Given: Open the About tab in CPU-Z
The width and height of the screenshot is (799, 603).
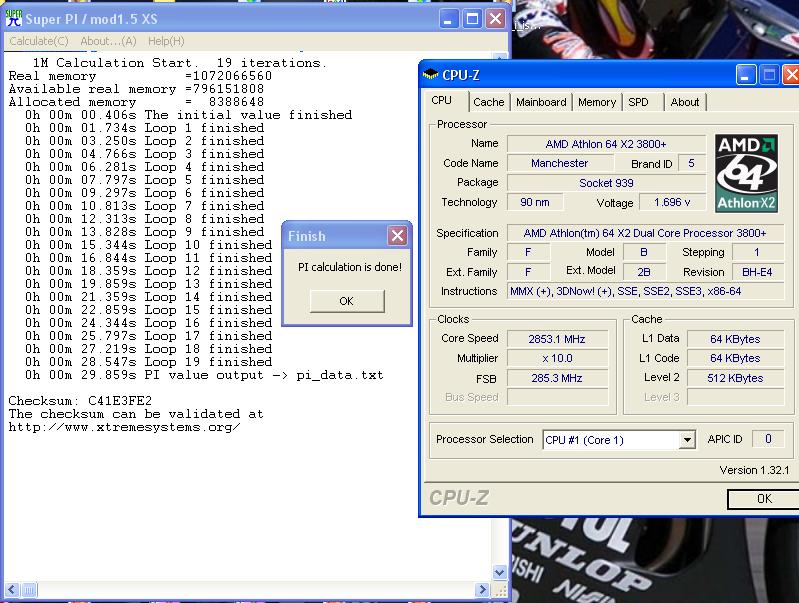Looking at the screenshot, I should [685, 102].
